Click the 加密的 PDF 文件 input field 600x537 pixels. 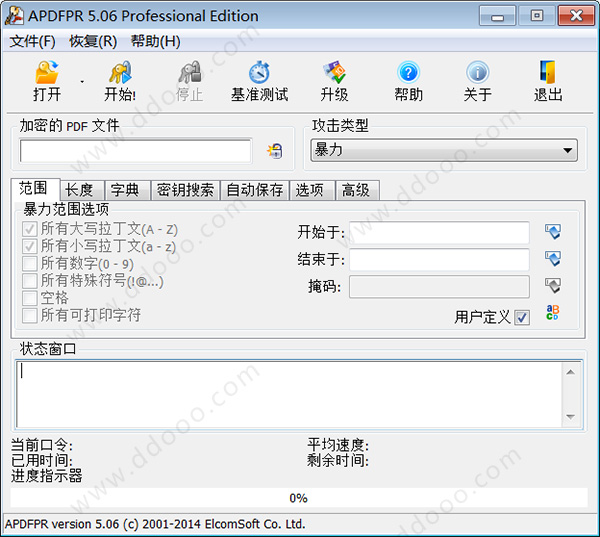coord(135,151)
